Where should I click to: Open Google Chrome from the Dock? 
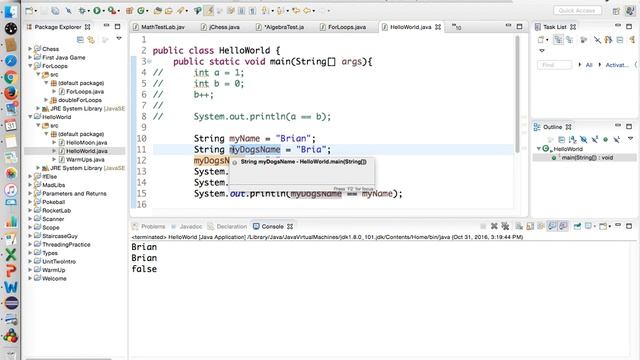click(11, 77)
